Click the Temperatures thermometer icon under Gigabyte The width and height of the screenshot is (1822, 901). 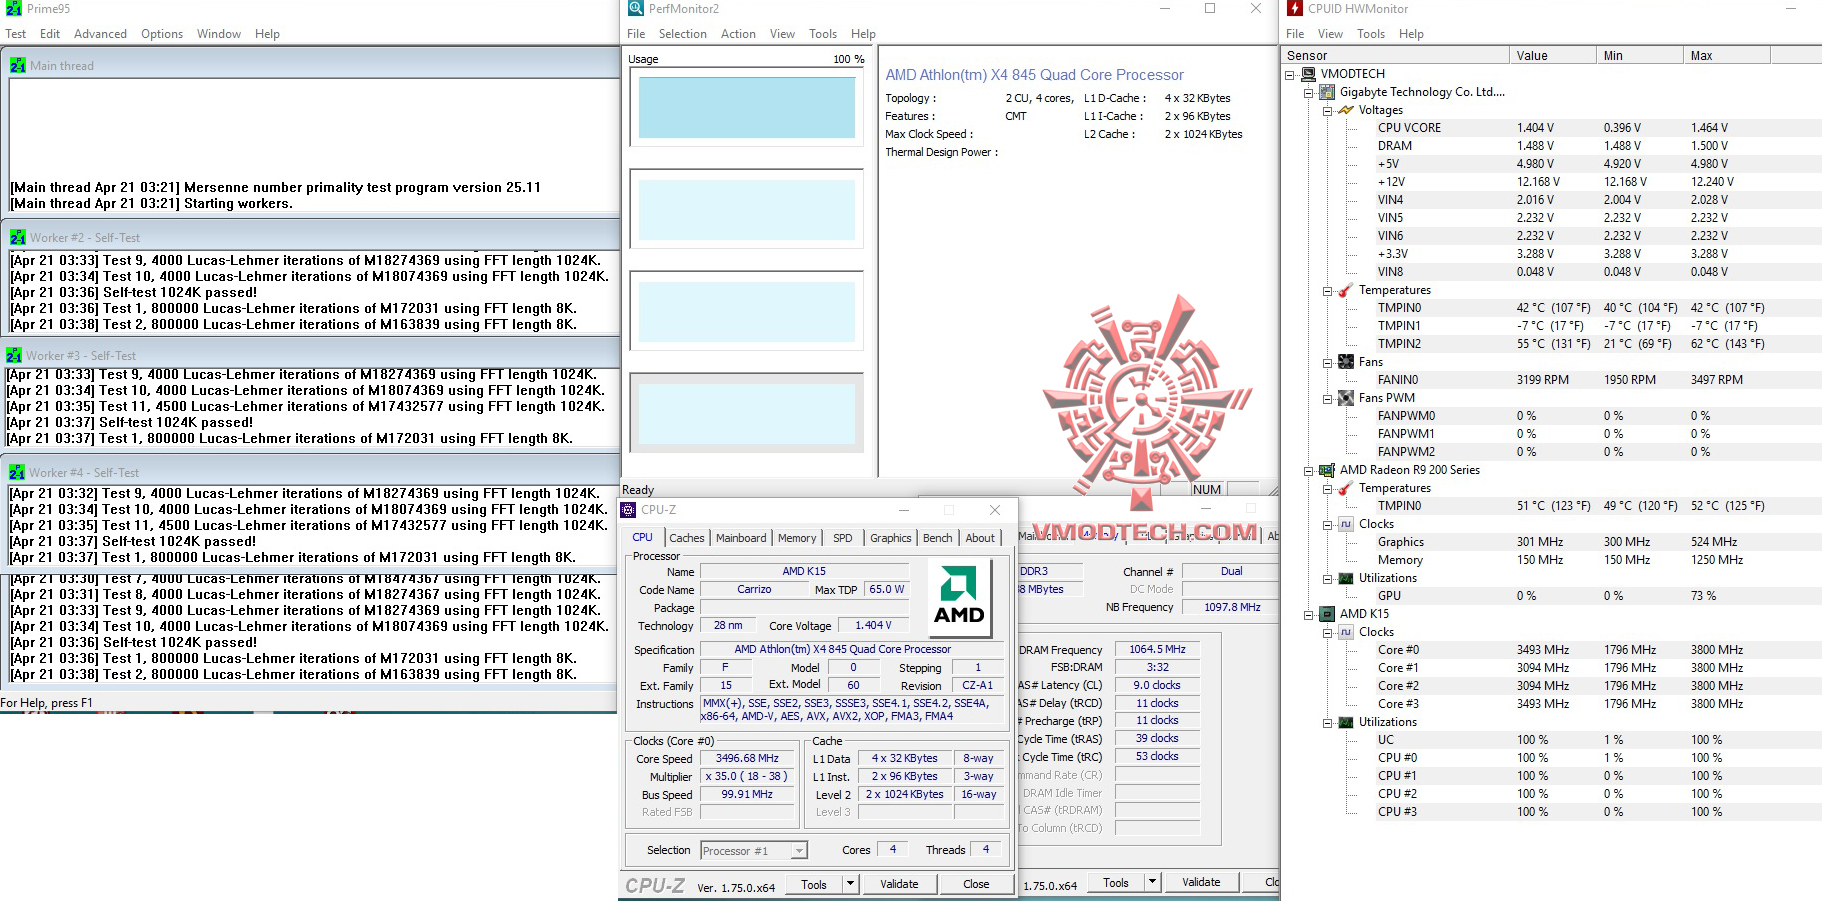[1346, 290]
